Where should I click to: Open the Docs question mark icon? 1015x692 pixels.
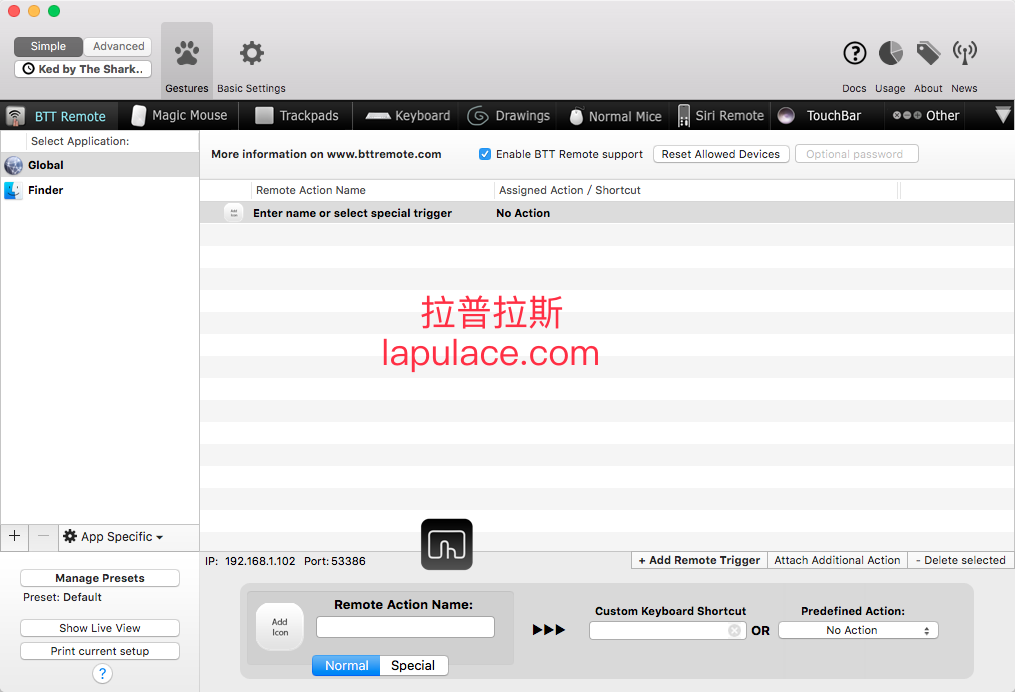click(854, 53)
